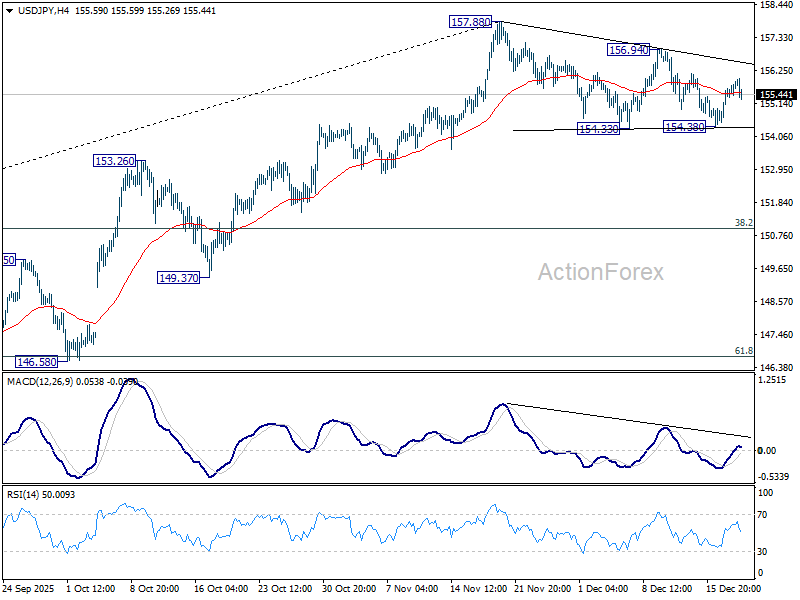Click the 7 Nov 04:00 date label
Image resolution: width=800 pixels, height=600 pixels.
coord(412,588)
